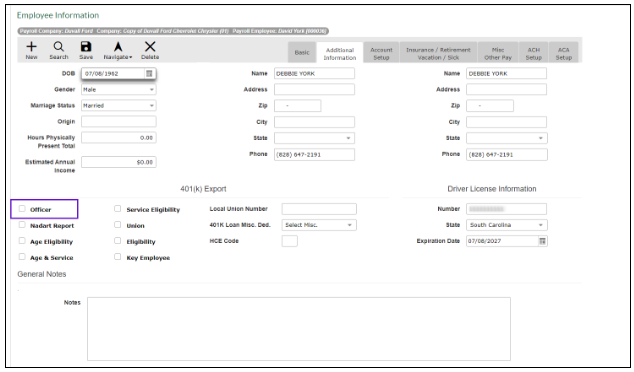This screenshot has height=372, width=634.
Task: Tick the Service Eligibility checkbox
Action: (x=117, y=209)
